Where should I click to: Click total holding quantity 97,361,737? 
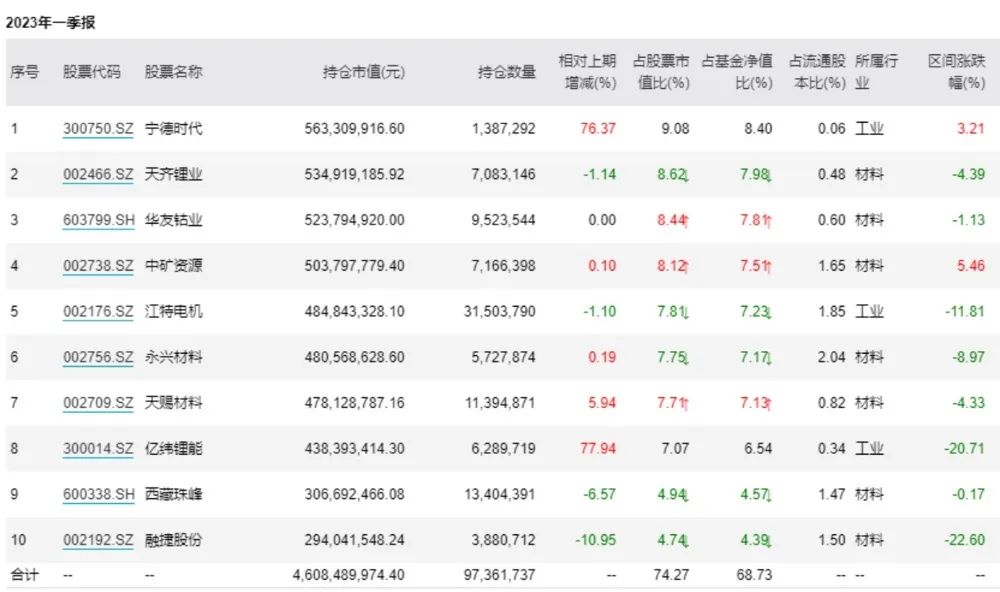[500, 575]
